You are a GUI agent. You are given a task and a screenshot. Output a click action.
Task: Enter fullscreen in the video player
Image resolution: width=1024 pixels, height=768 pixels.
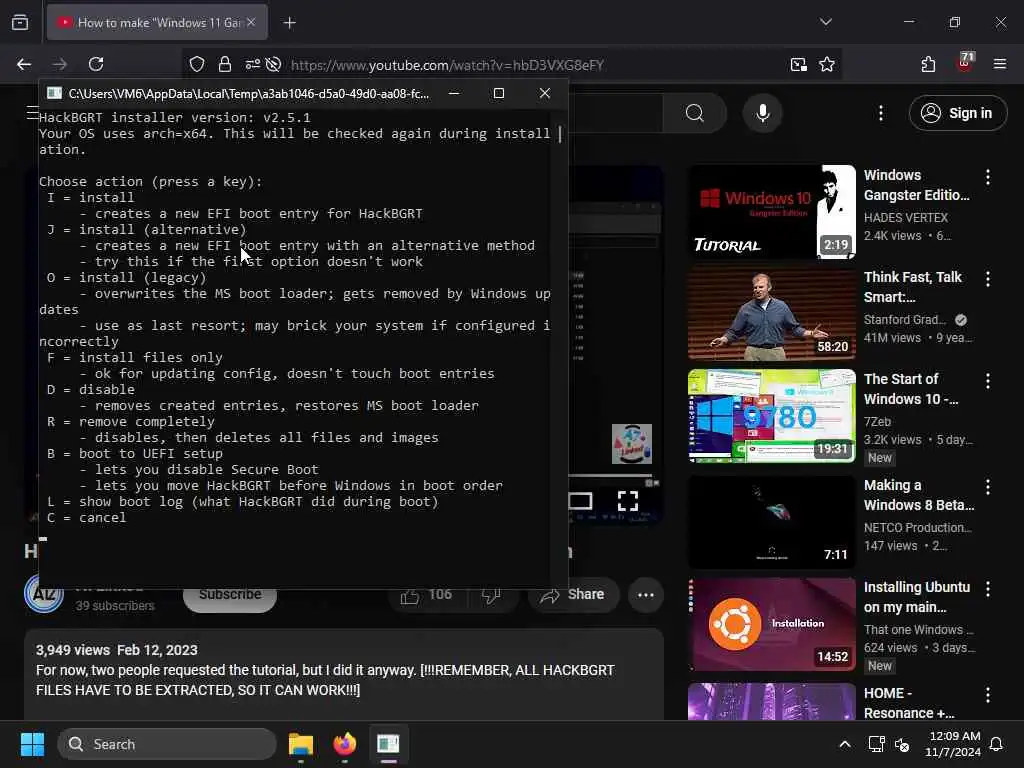[x=628, y=501]
